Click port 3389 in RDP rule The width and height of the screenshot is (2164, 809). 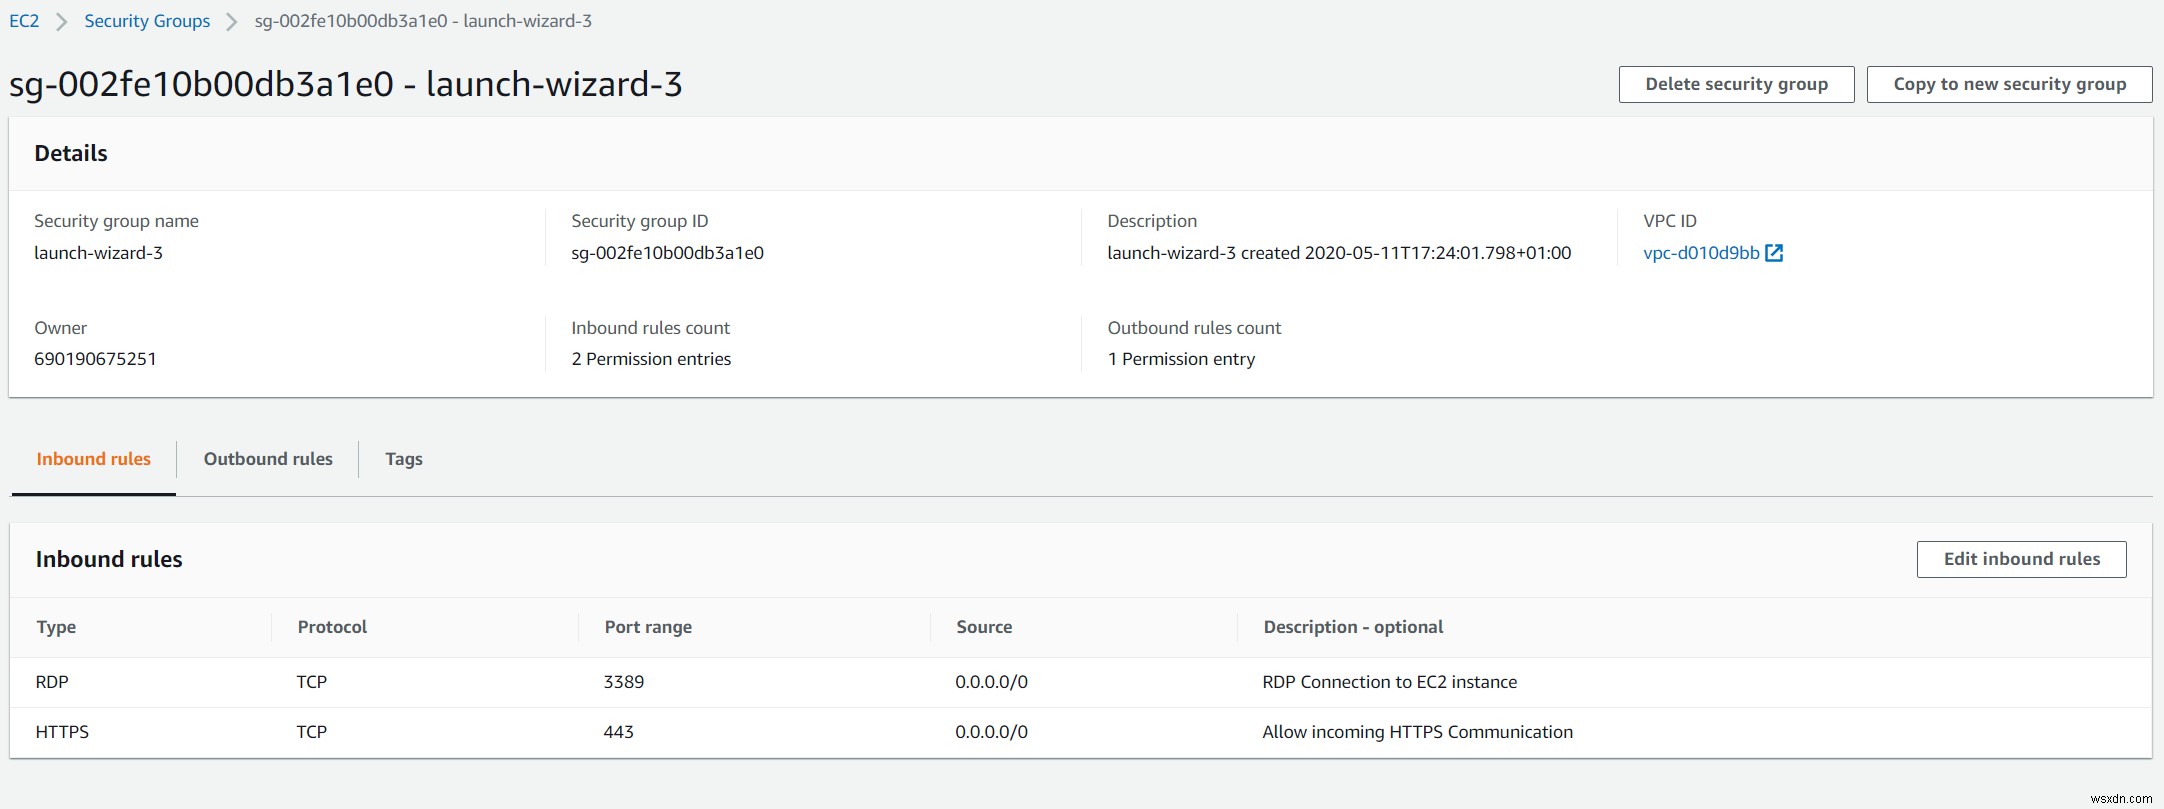click(x=624, y=682)
